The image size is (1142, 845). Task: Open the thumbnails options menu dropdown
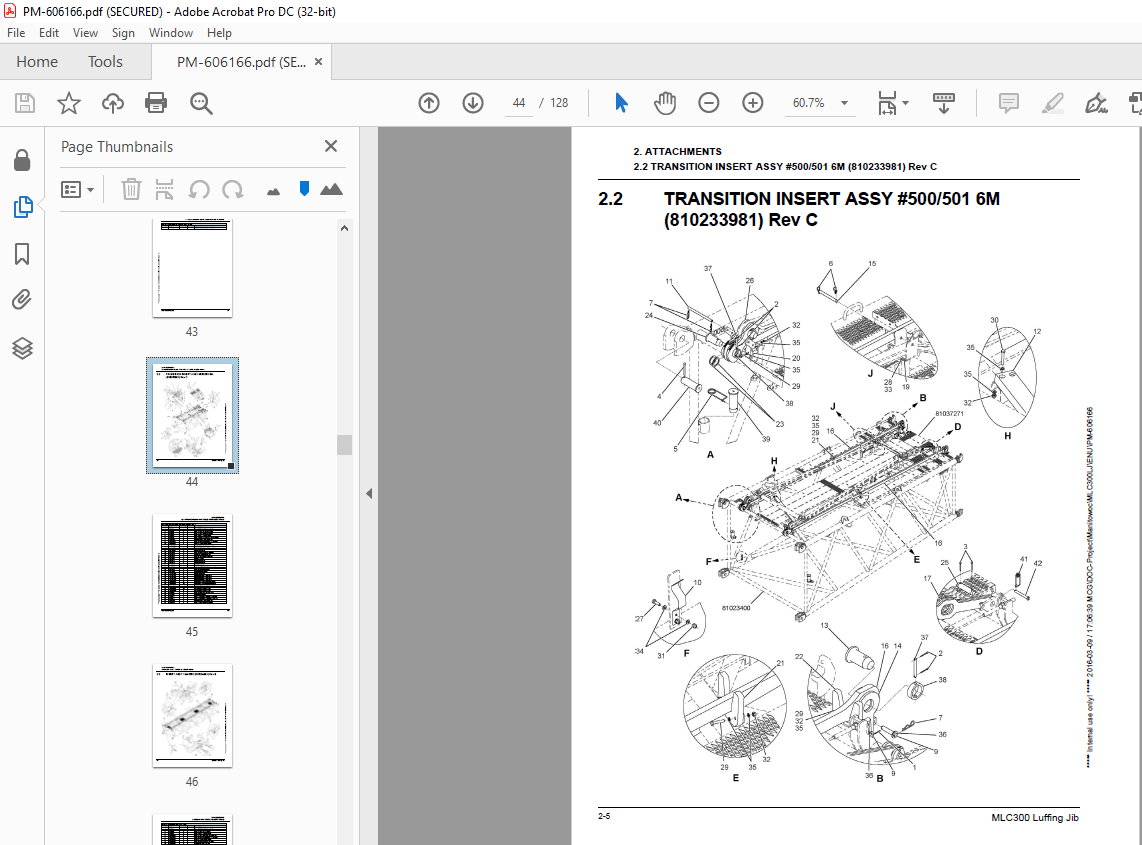(x=77, y=190)
